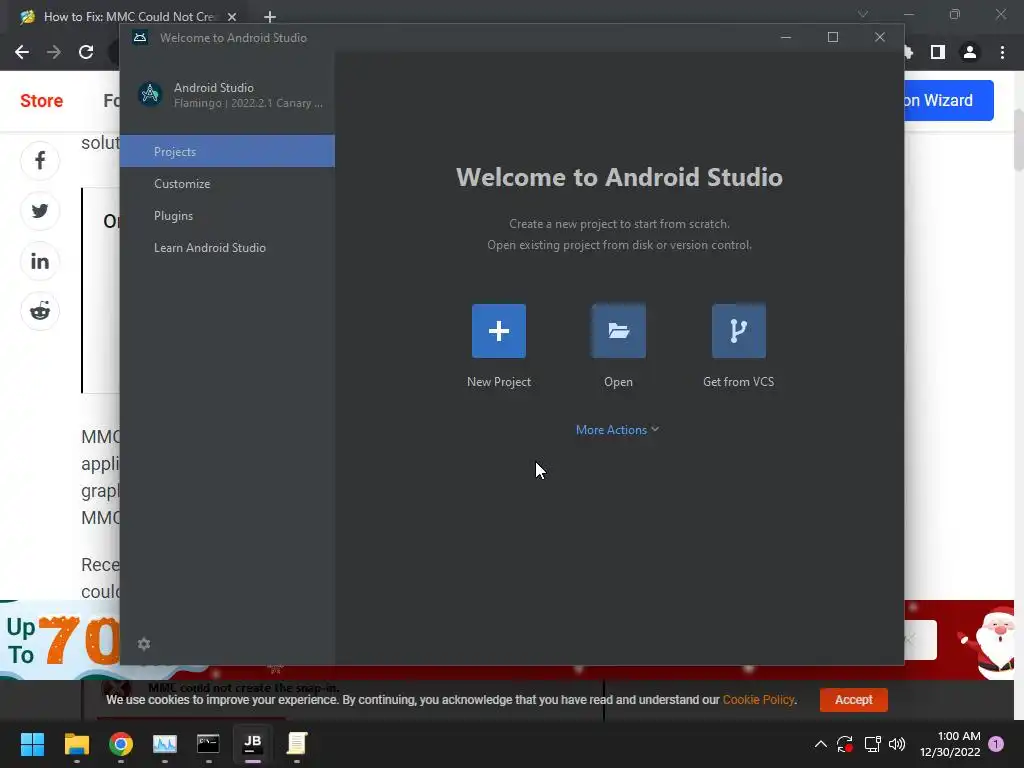The height and width of the screenshot is (768, 1024).
Task: Open File Explorer from taskbar
Action: click(76, 744)
